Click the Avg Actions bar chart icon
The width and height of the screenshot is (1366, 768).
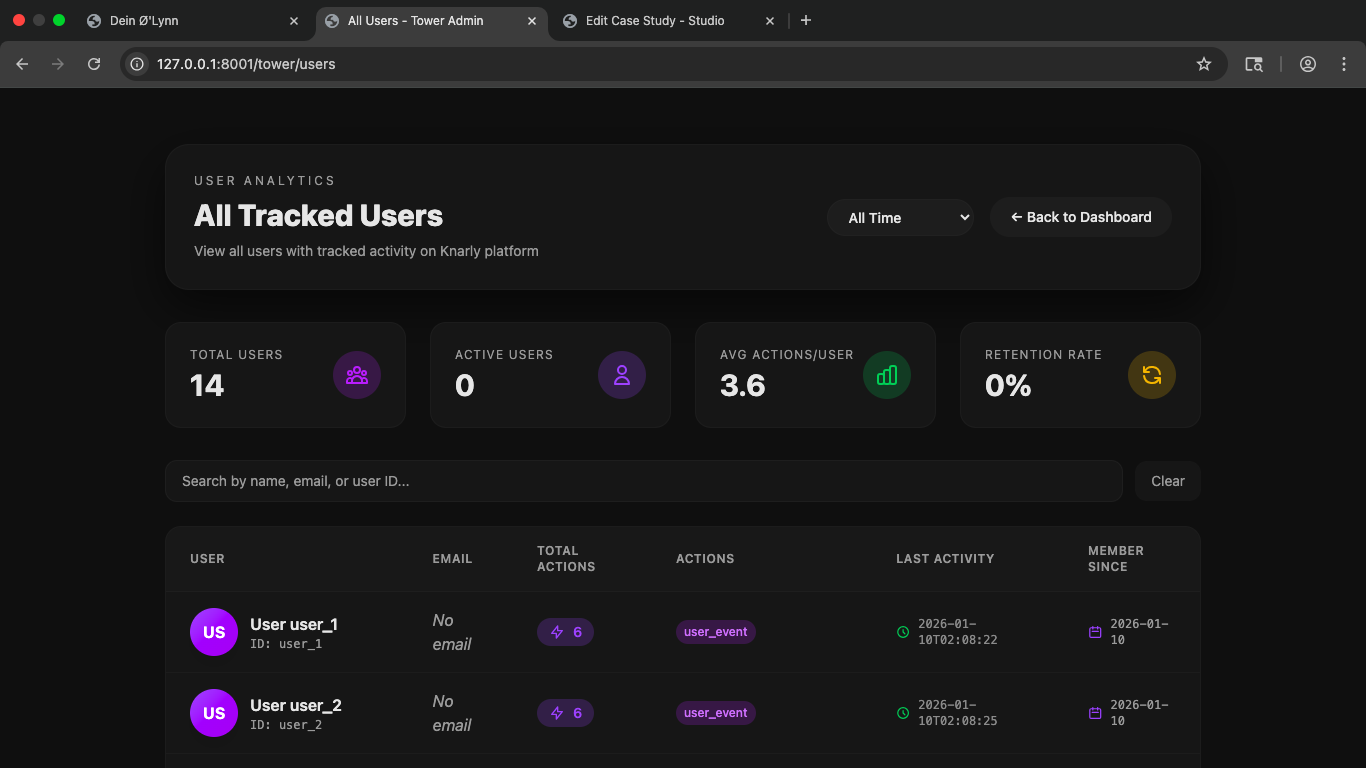[887, 375]
